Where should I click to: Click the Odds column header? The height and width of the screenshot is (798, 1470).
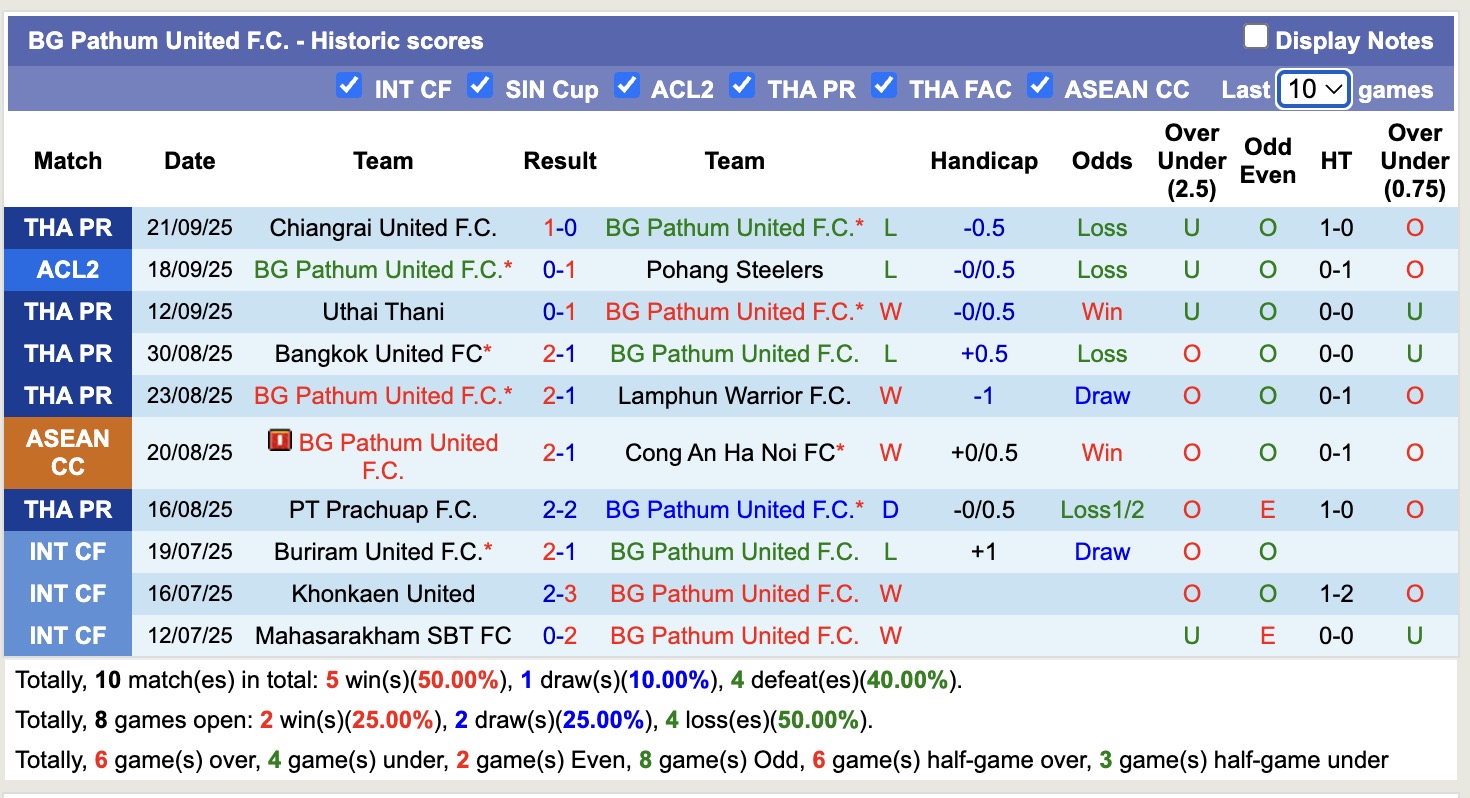(x=1101, y=160)
